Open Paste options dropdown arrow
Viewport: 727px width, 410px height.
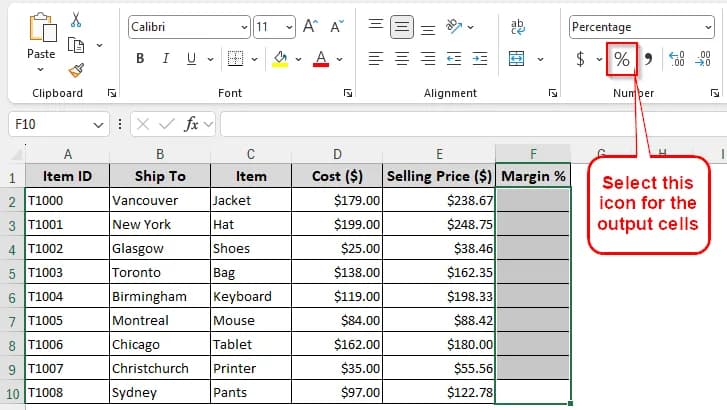click(41, 70)
